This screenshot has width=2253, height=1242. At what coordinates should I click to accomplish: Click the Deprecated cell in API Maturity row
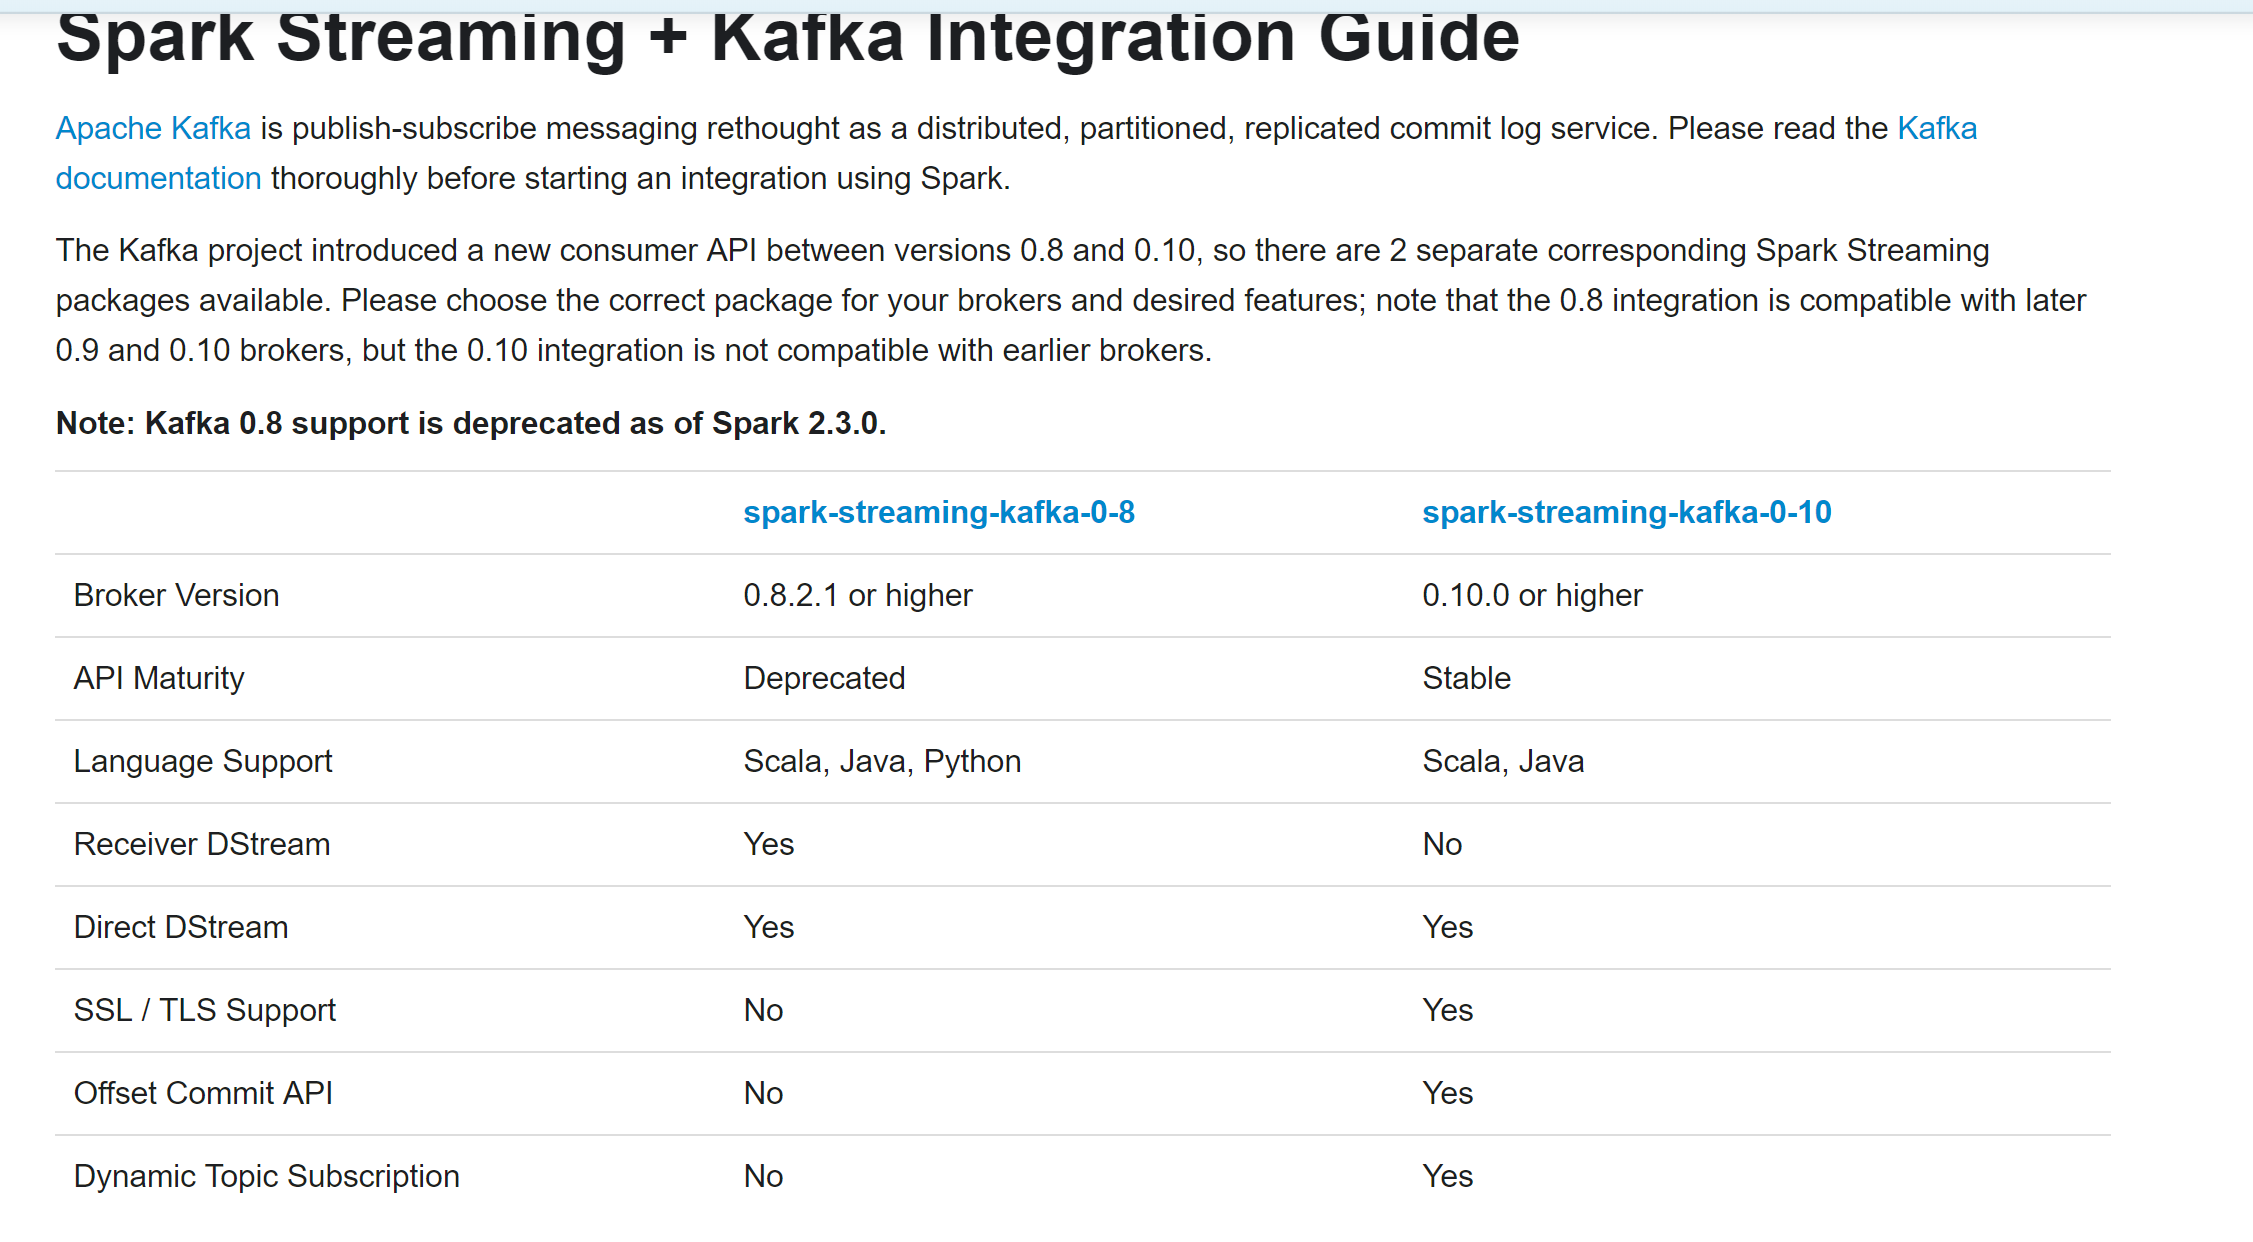coord(824,678)
